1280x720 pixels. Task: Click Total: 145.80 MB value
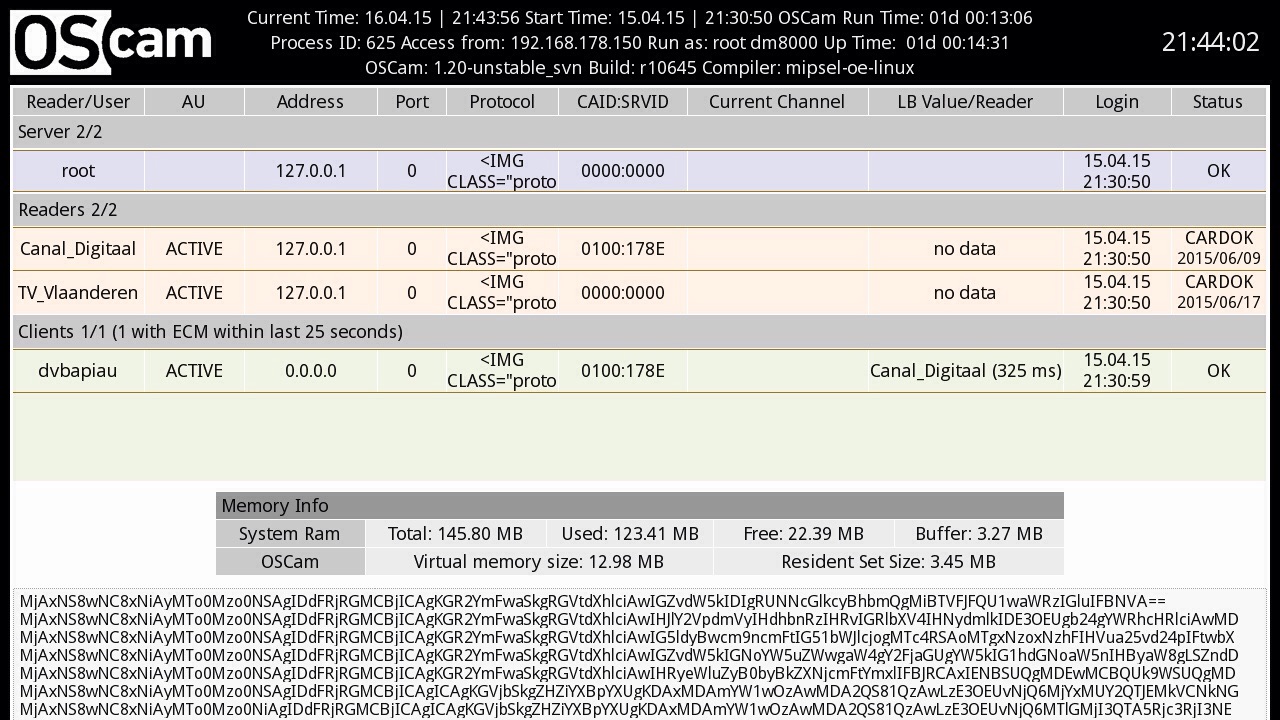pos(455,534)
